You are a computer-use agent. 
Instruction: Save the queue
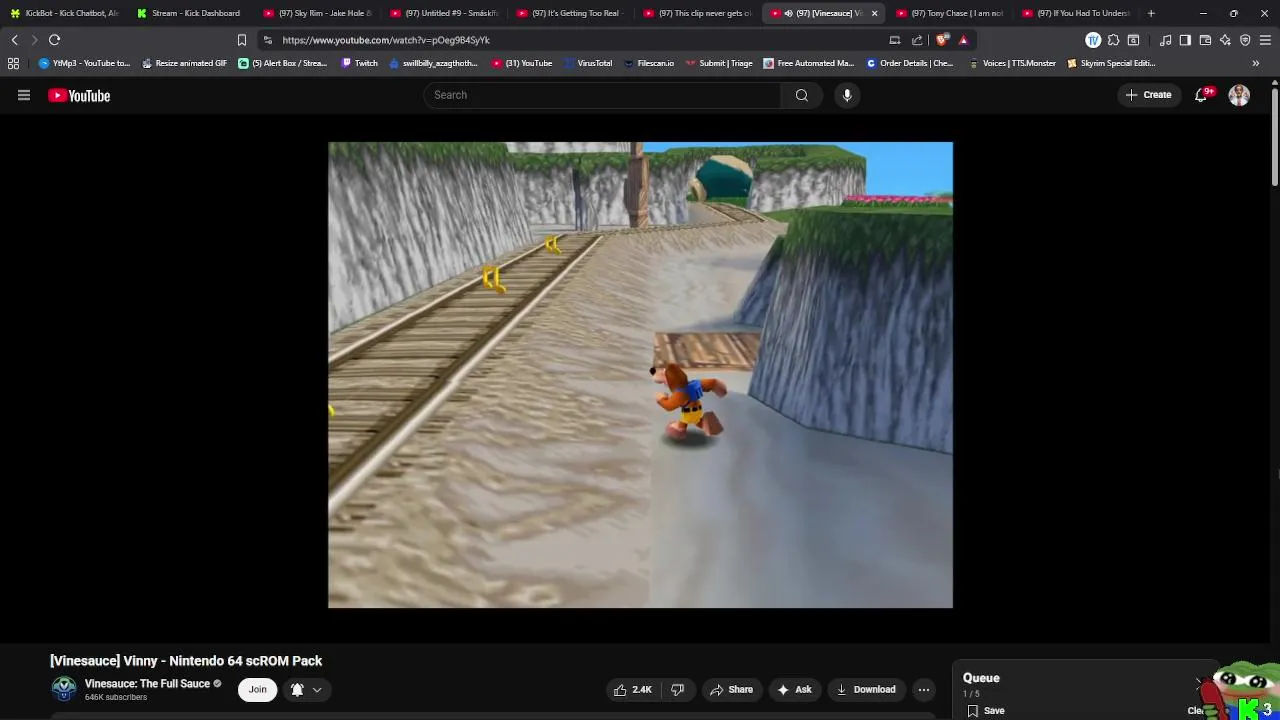tap(986, 711)
